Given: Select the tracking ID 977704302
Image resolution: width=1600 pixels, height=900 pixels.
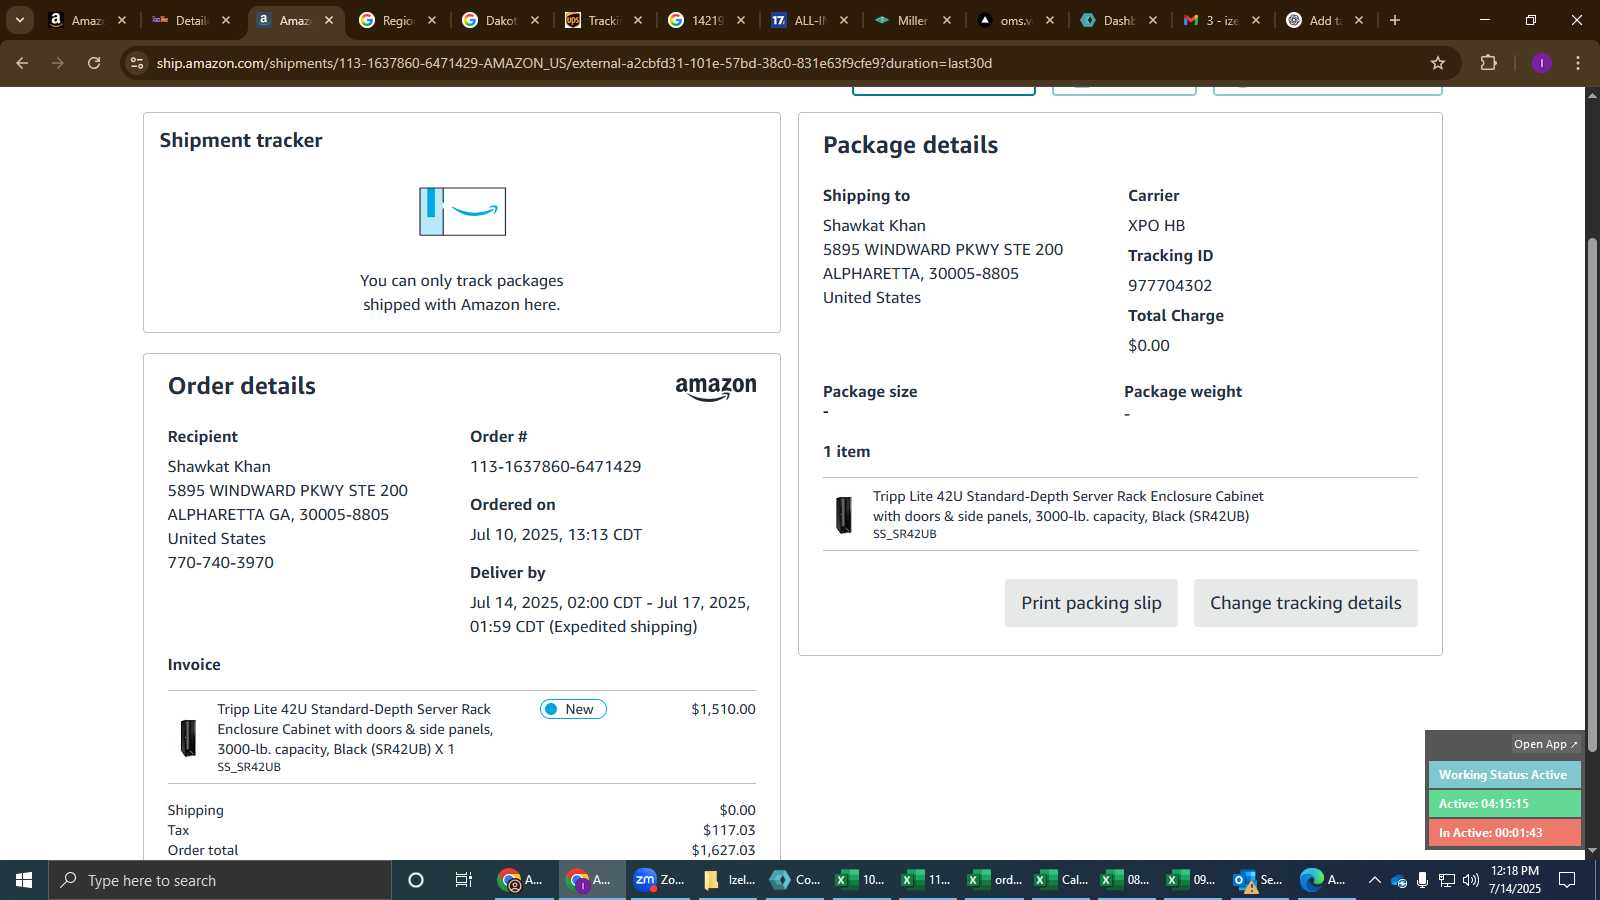Looking at the screenshot, I should 1170,286.
